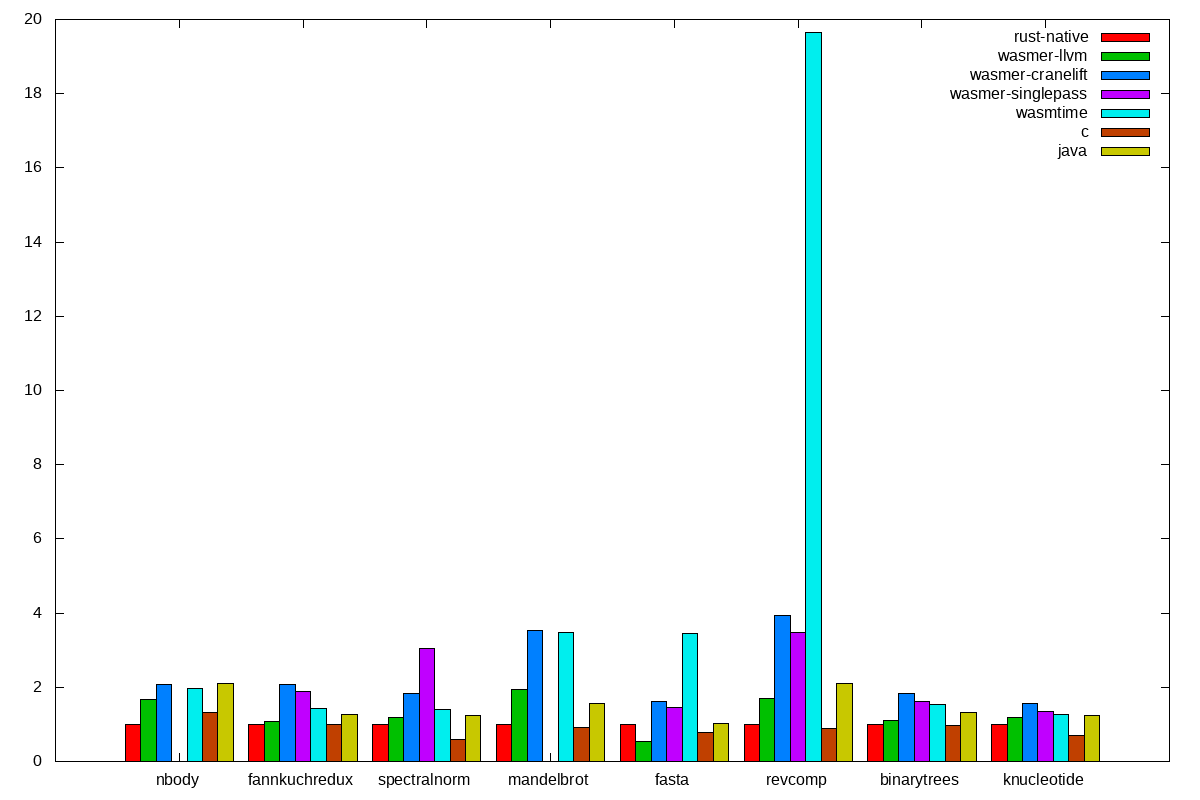
Task: Click the '16' y-axis tick label
Action: (x=33, y=167)
